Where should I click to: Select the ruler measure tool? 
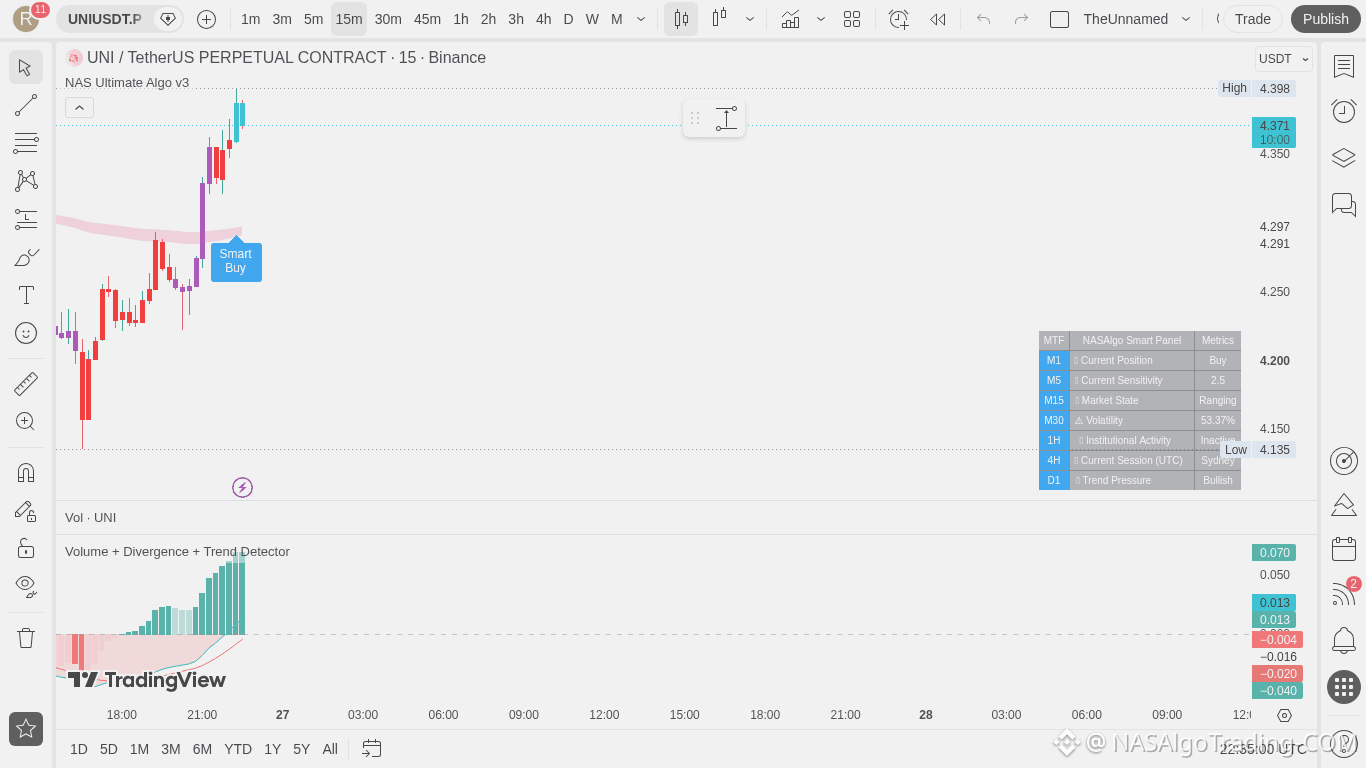click(x=26, y=383)
